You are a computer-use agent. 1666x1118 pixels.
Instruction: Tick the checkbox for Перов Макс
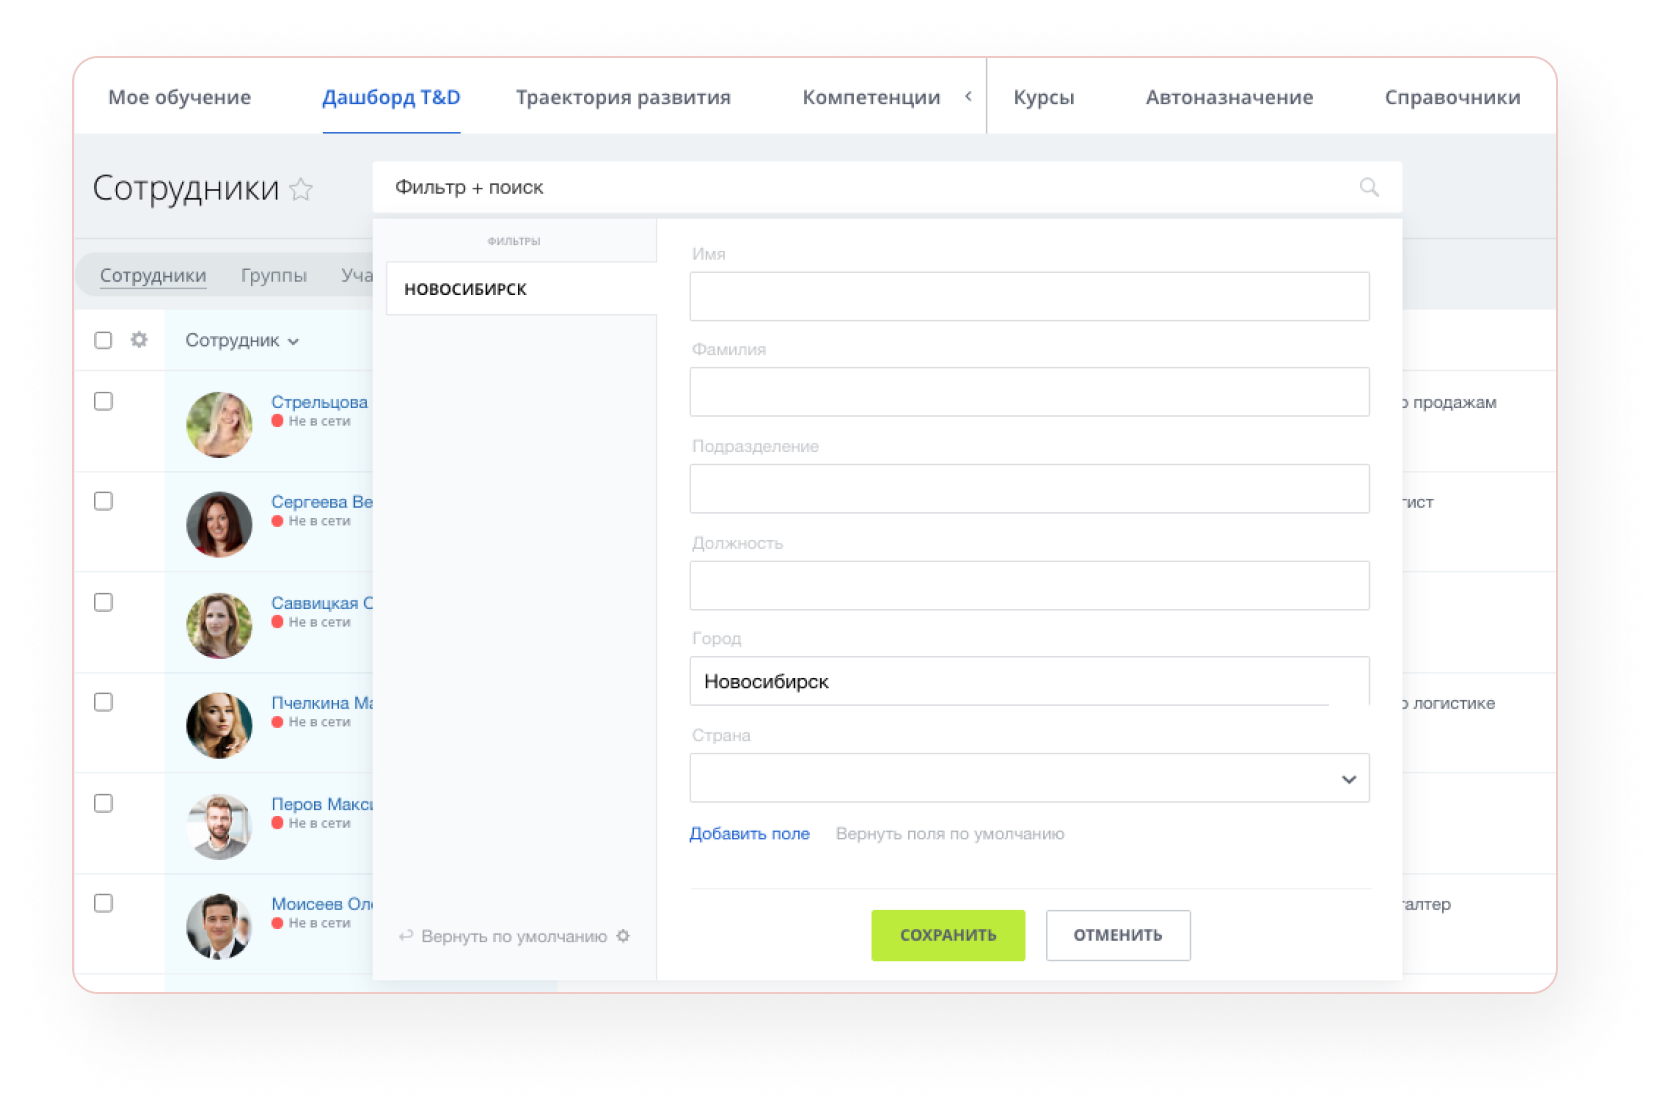click(x=103, y=803)
